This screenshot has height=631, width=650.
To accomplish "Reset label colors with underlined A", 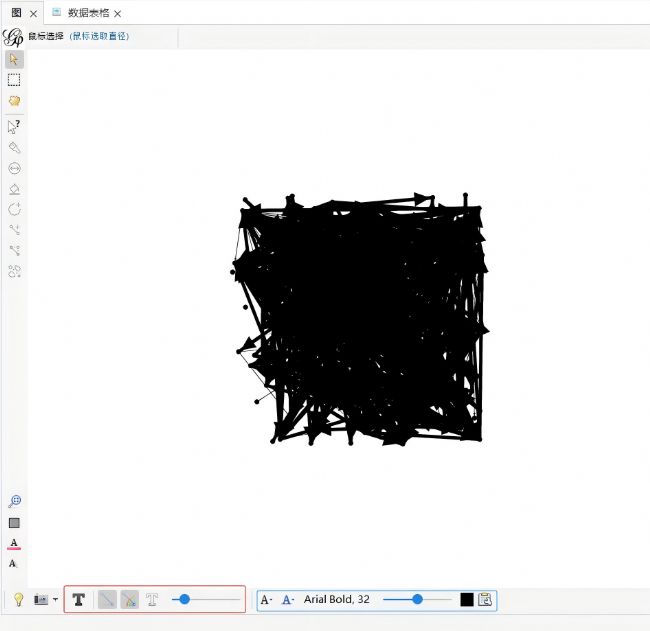I will click(14, 543).
